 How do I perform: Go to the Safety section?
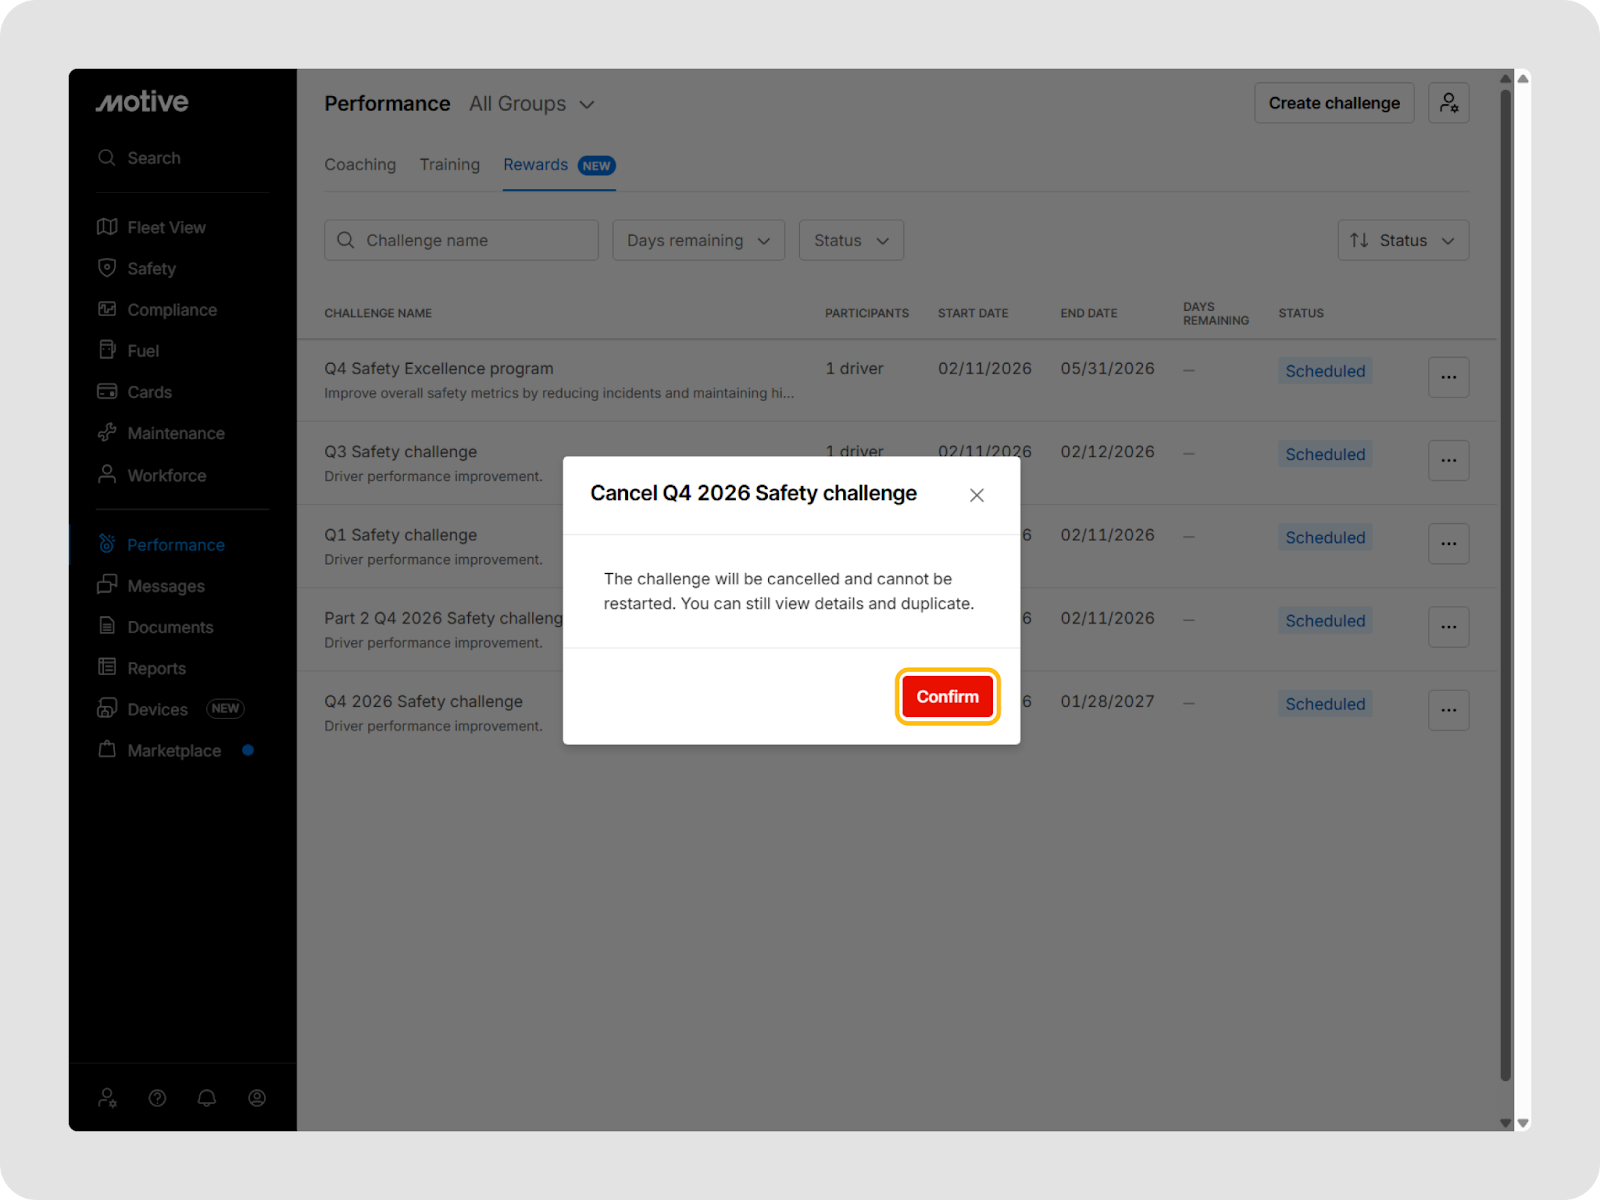pos(151,269)
